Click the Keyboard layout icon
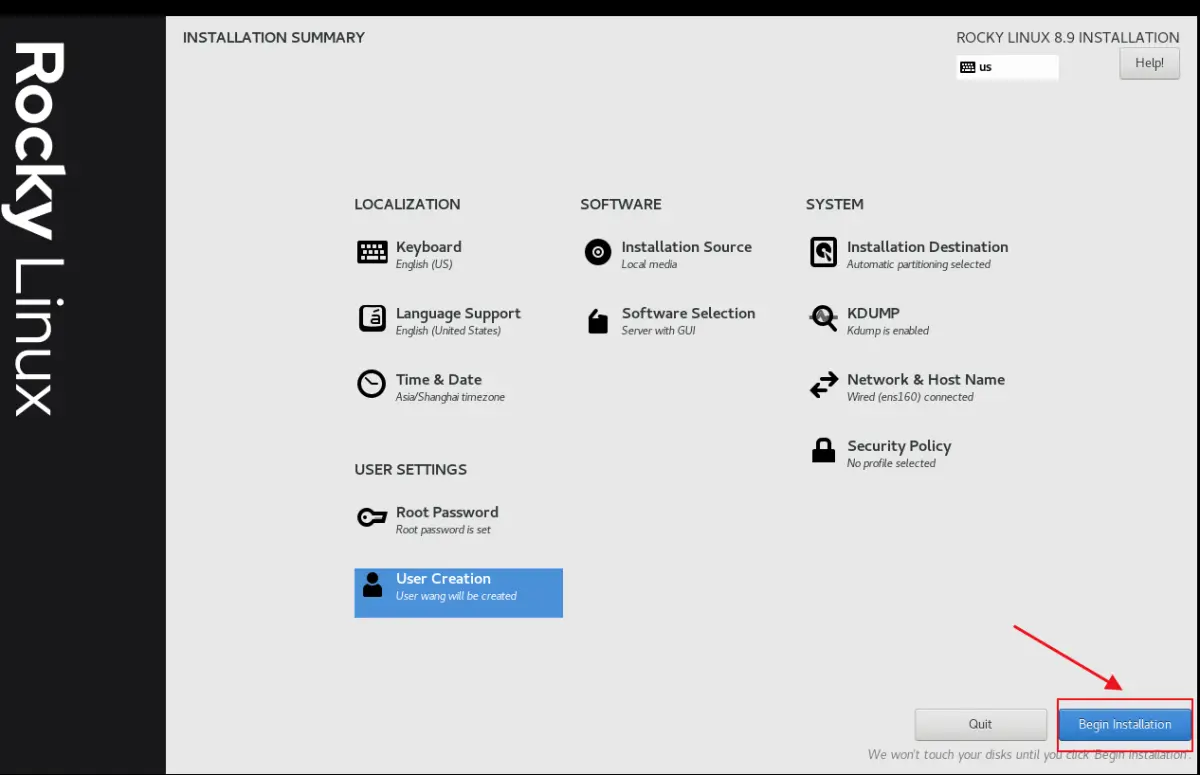This screenshot has height=775, width=1200. (x=372, y=252)
